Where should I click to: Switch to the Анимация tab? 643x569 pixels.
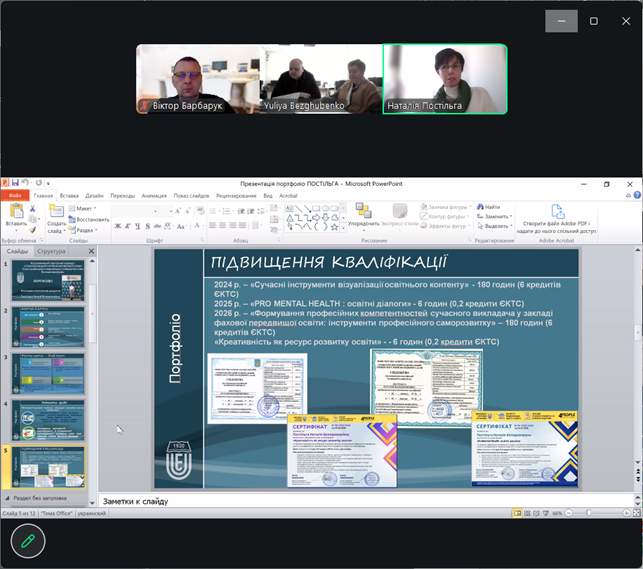click(x=154, y=196)
